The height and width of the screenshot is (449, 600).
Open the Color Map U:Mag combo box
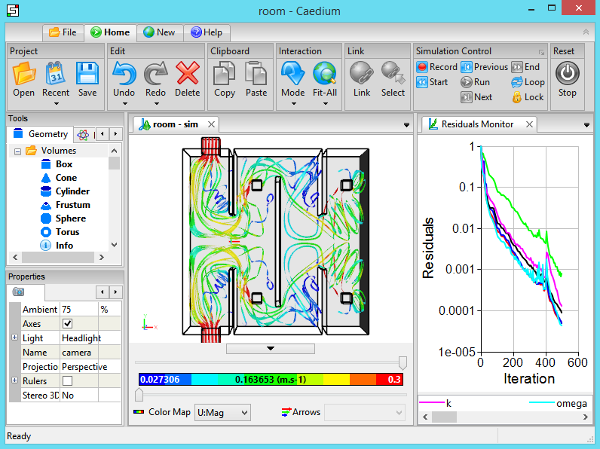222,413
